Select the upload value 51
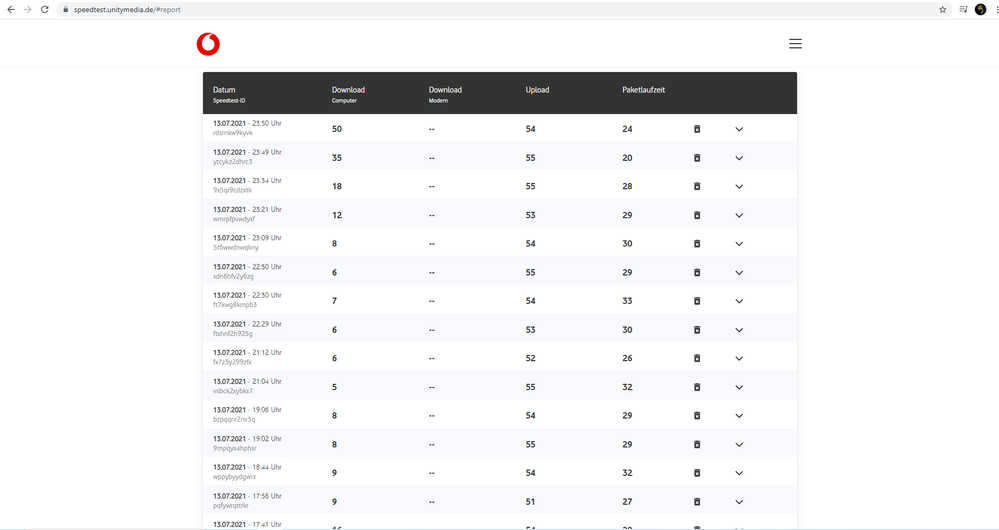The width and height of the screenshot is (999, 530). [530, 502]
